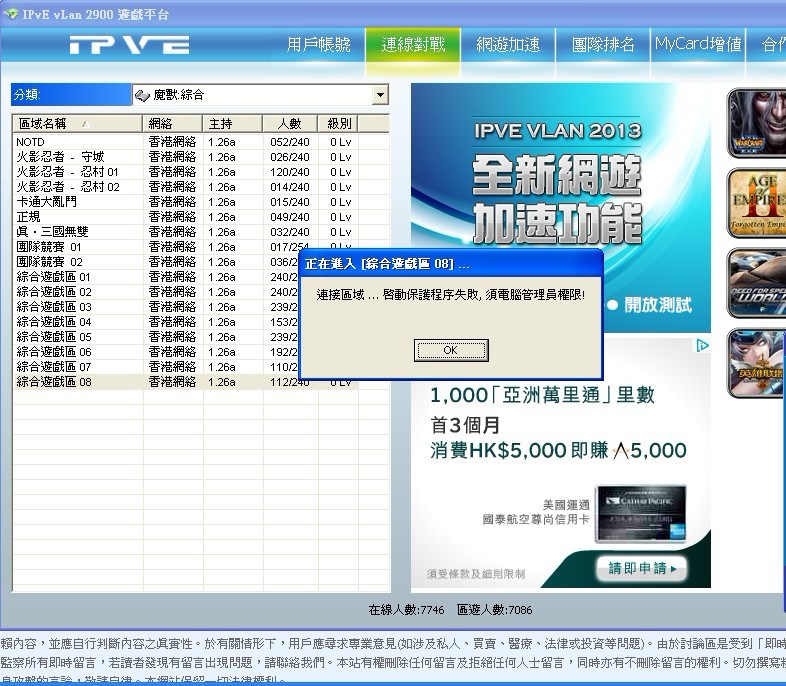Click the ad choices icon on the ad
Screen dimensions: 786x686
pos(702,345)
